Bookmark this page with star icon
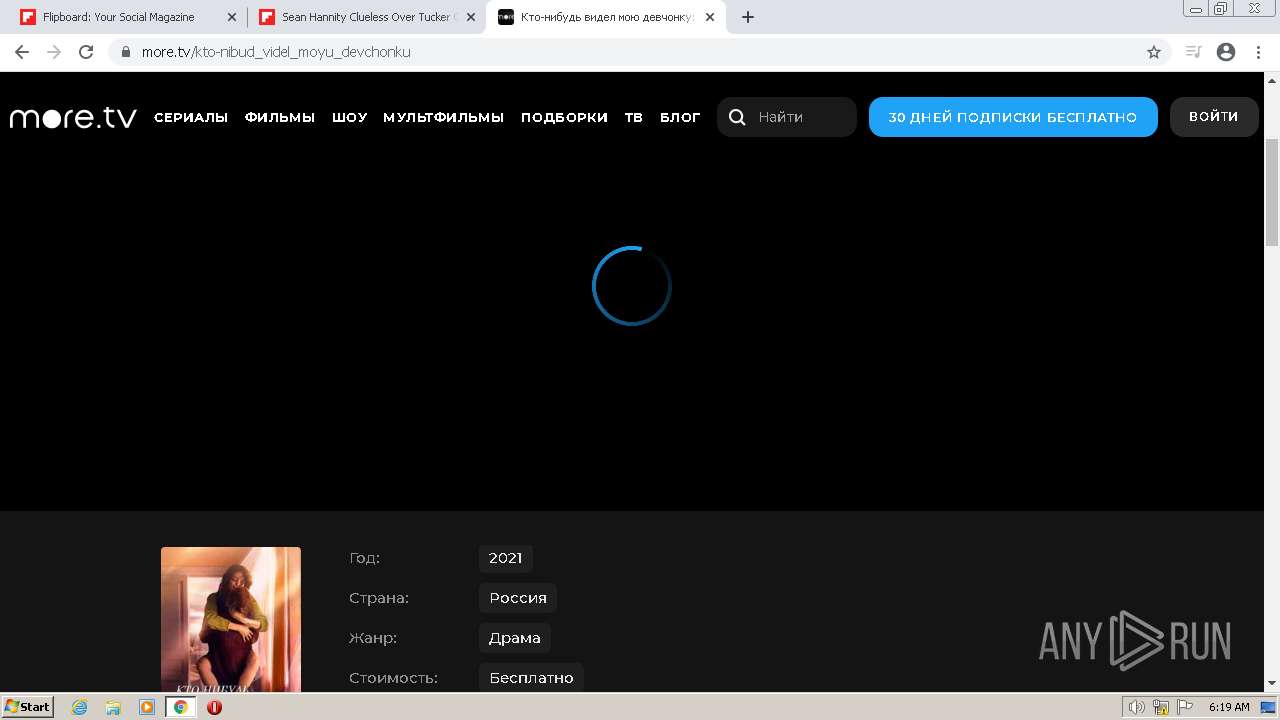Image resolution: width=1280 pixels, height=720 pixels. (x=1154, y=52)
